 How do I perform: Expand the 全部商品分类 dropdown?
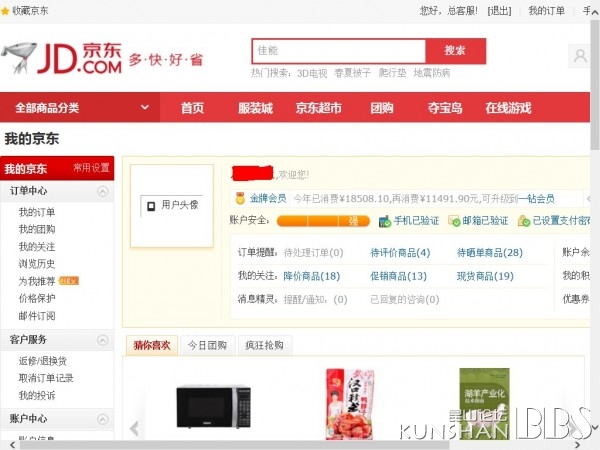coord(145,107)
